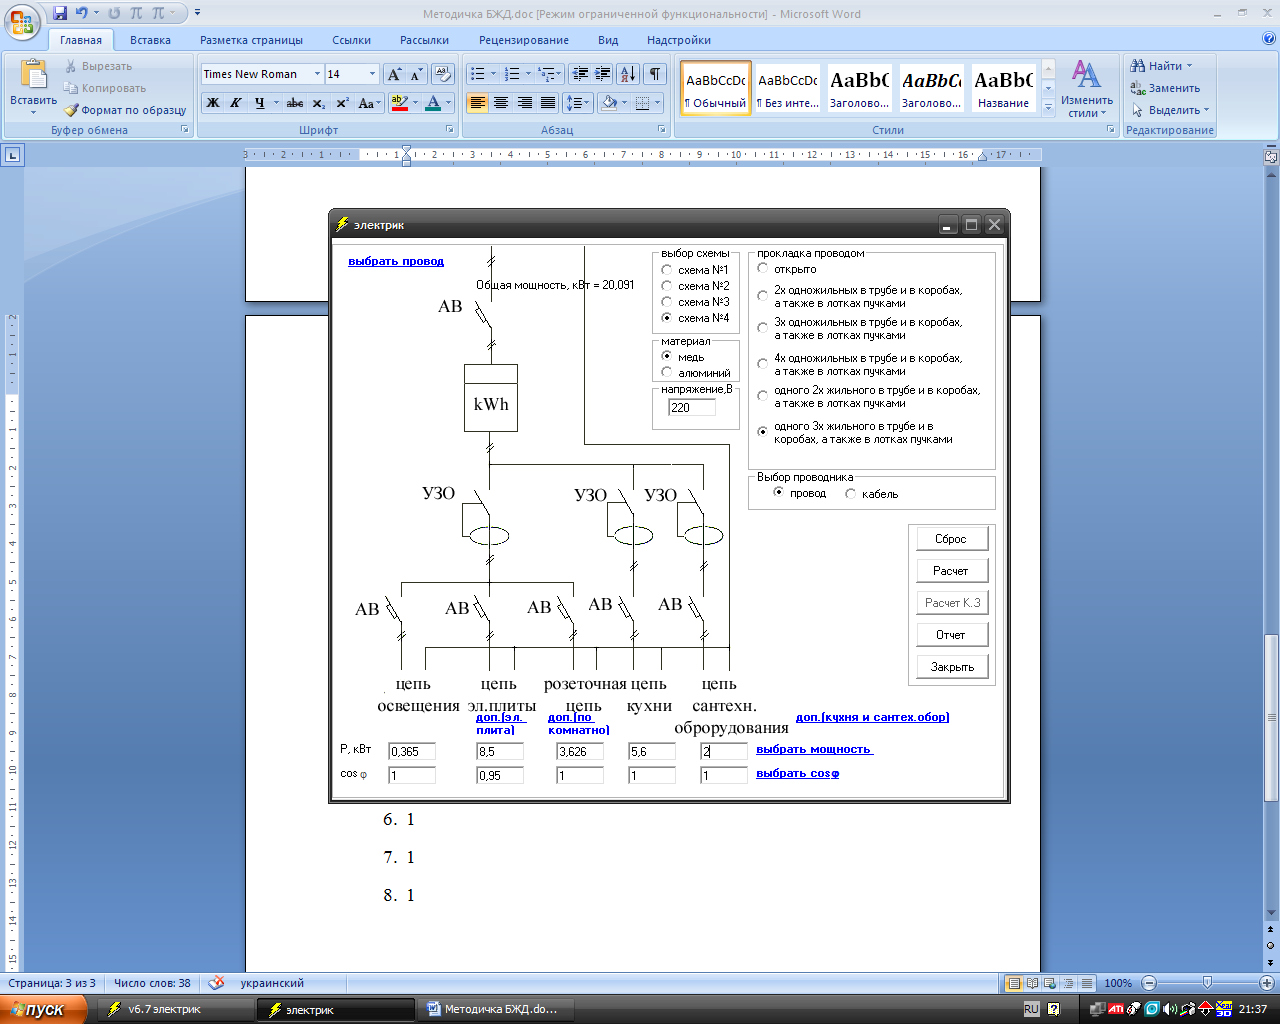Choose алюминий as the material
This screenshot has height=1024, width=1280.
click(x=667, y=373)
